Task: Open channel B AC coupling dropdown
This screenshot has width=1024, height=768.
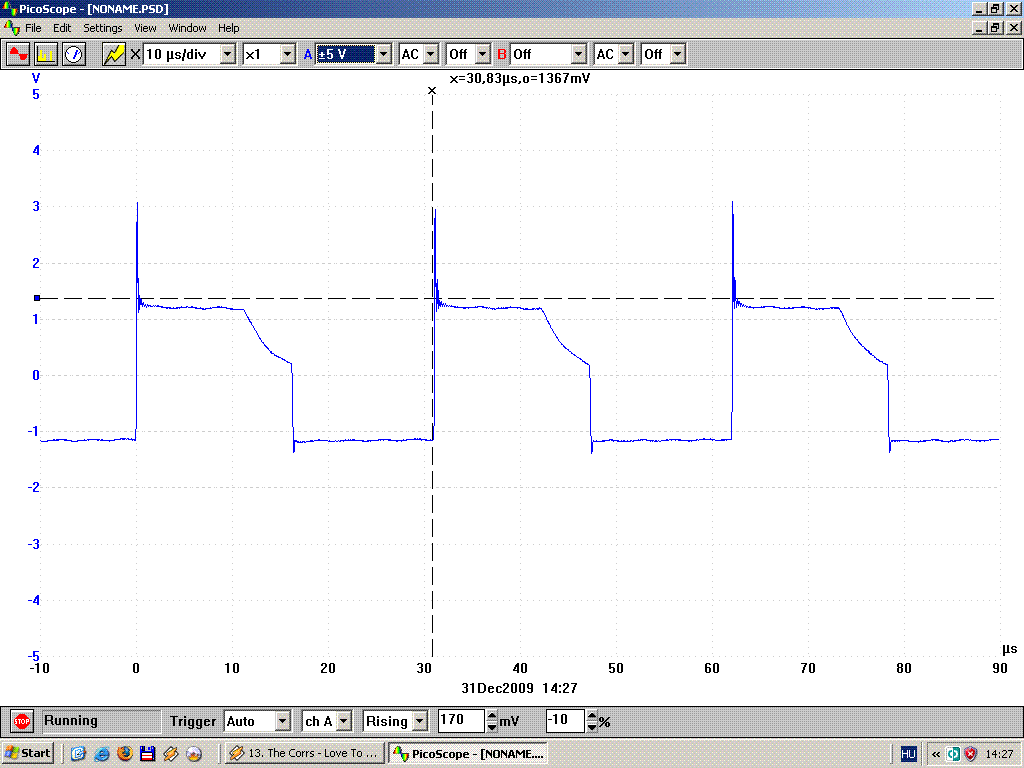Action: pos(626,54)
